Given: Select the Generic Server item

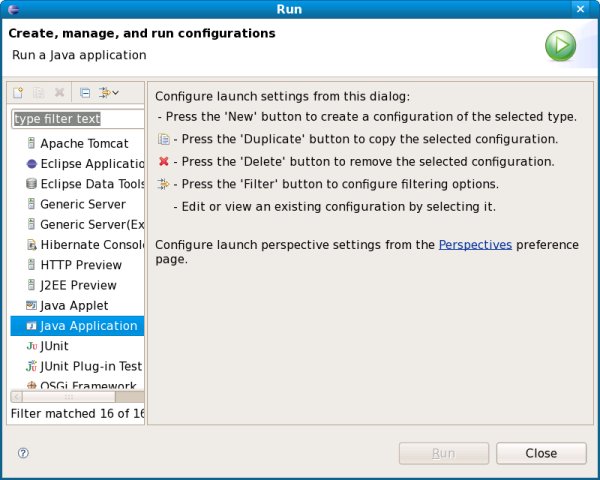Looking at the screenshot, I should click(x=82, y=204).
